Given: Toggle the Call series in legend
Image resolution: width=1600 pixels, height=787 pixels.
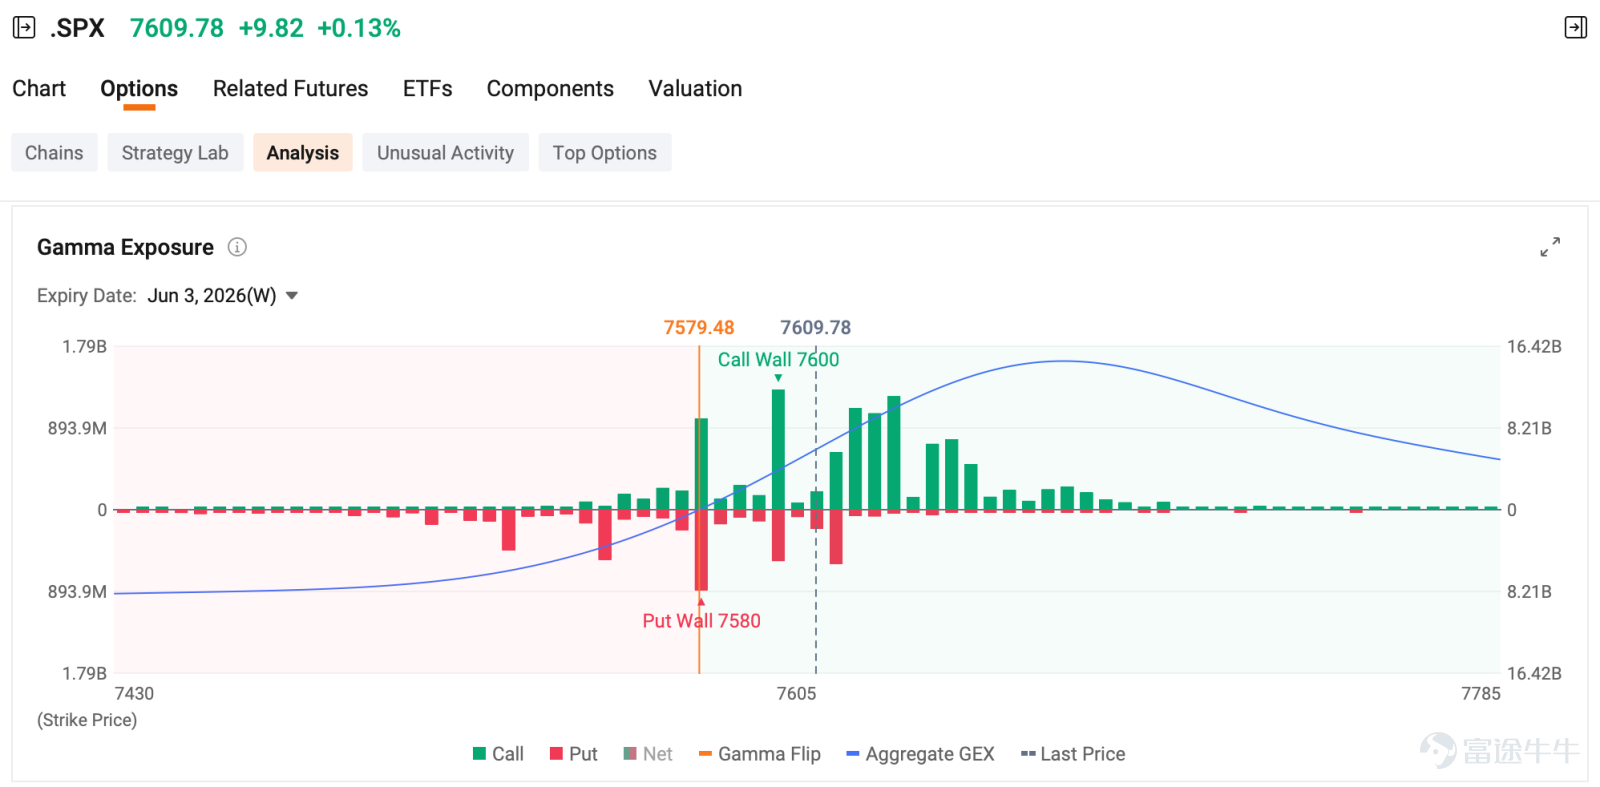Looking at the screenshot, I should coord(498,754).
